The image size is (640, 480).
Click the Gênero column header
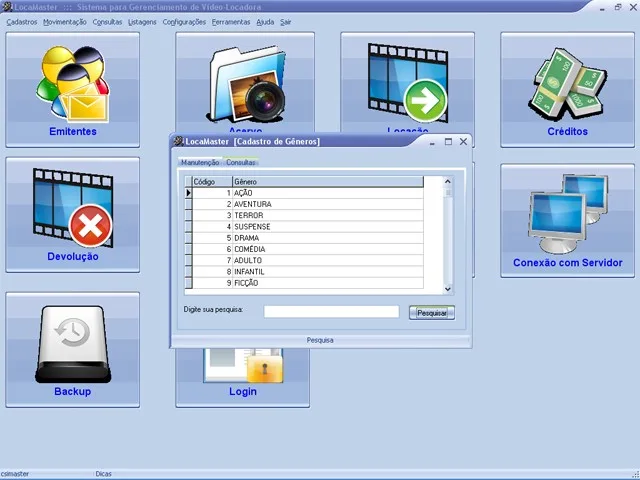tap(328, 182)
